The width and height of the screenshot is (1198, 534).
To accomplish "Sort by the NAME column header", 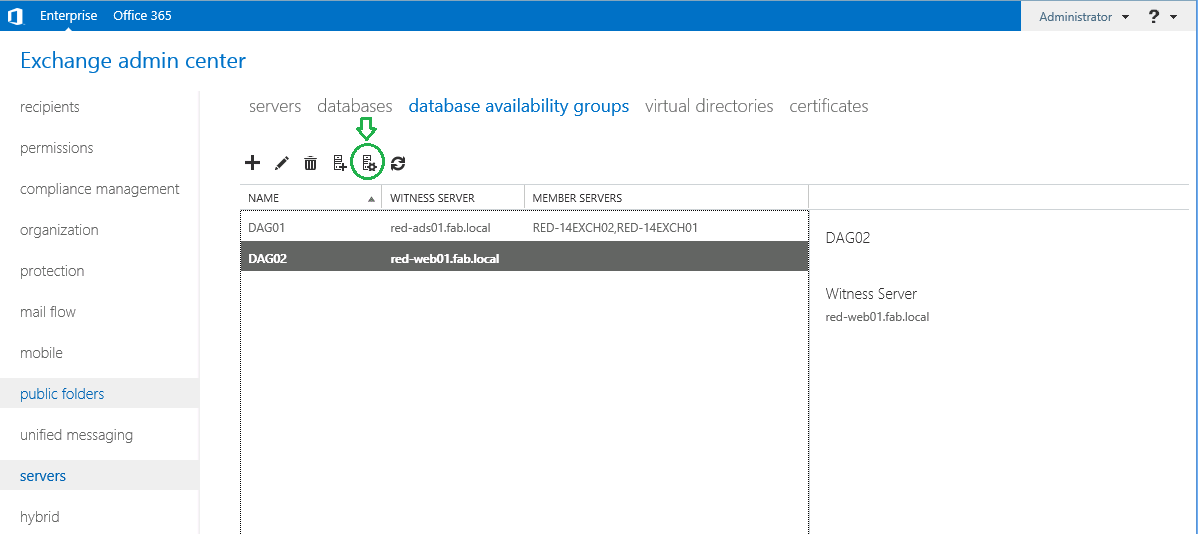I will (310, 198).
